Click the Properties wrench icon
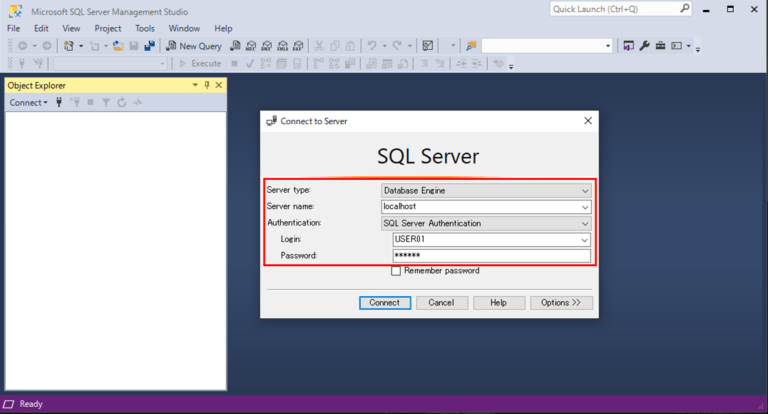Viewport: 768px width, 414px height. pos(644,46)
